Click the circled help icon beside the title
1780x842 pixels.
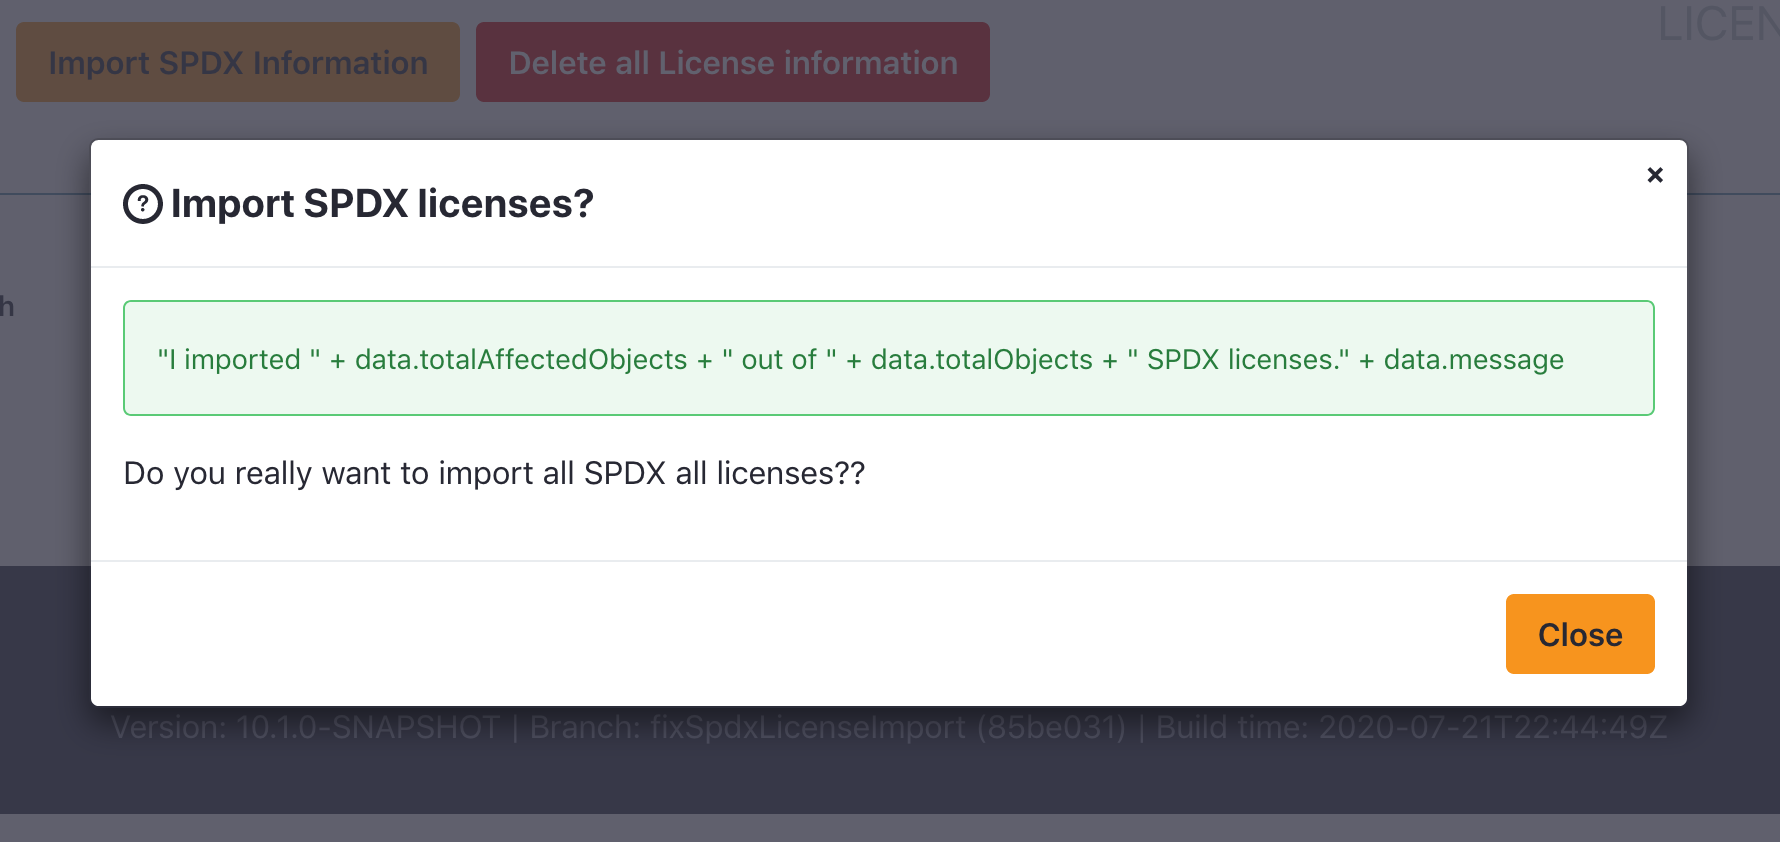[x=144, y=203]
